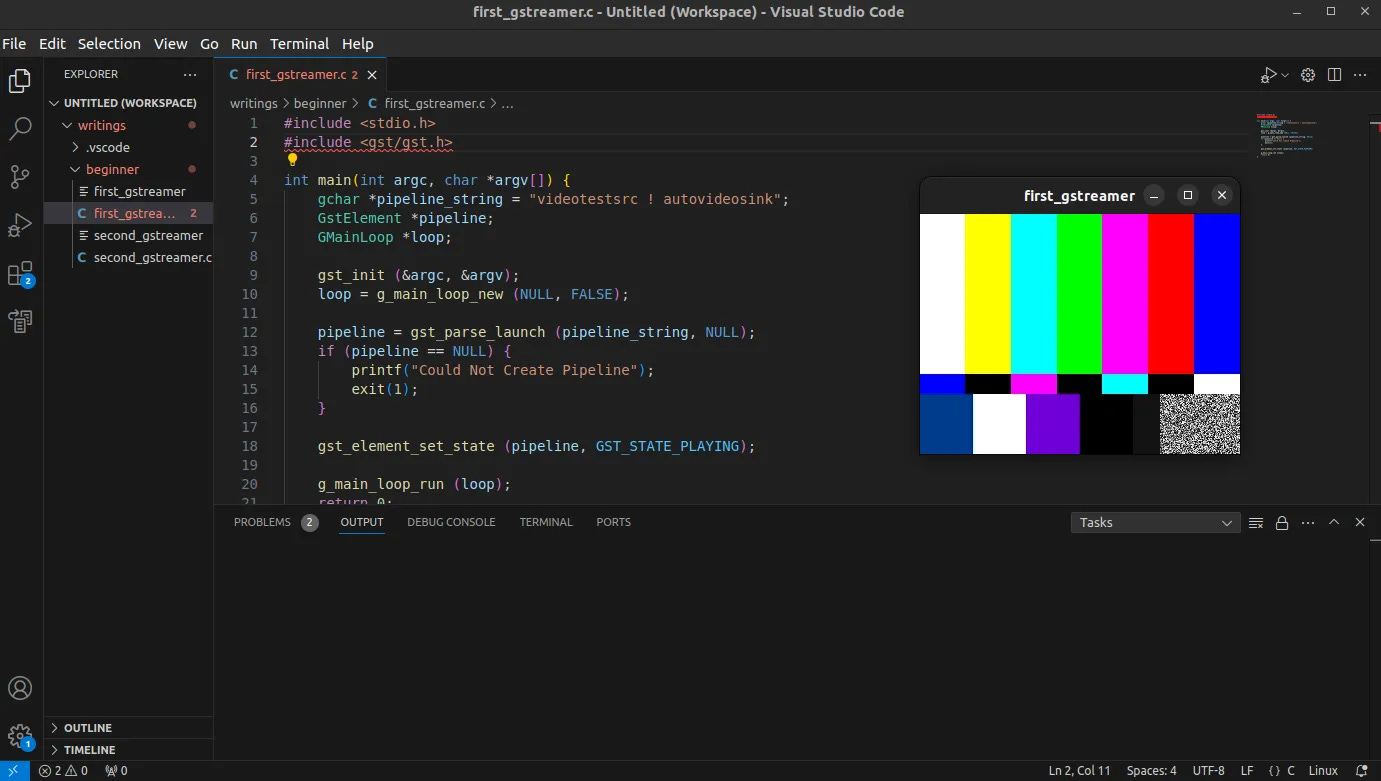Open the Accounts icon in activity bar
Viewport: 1381px width, 781px height.
(x=20, y=688)
